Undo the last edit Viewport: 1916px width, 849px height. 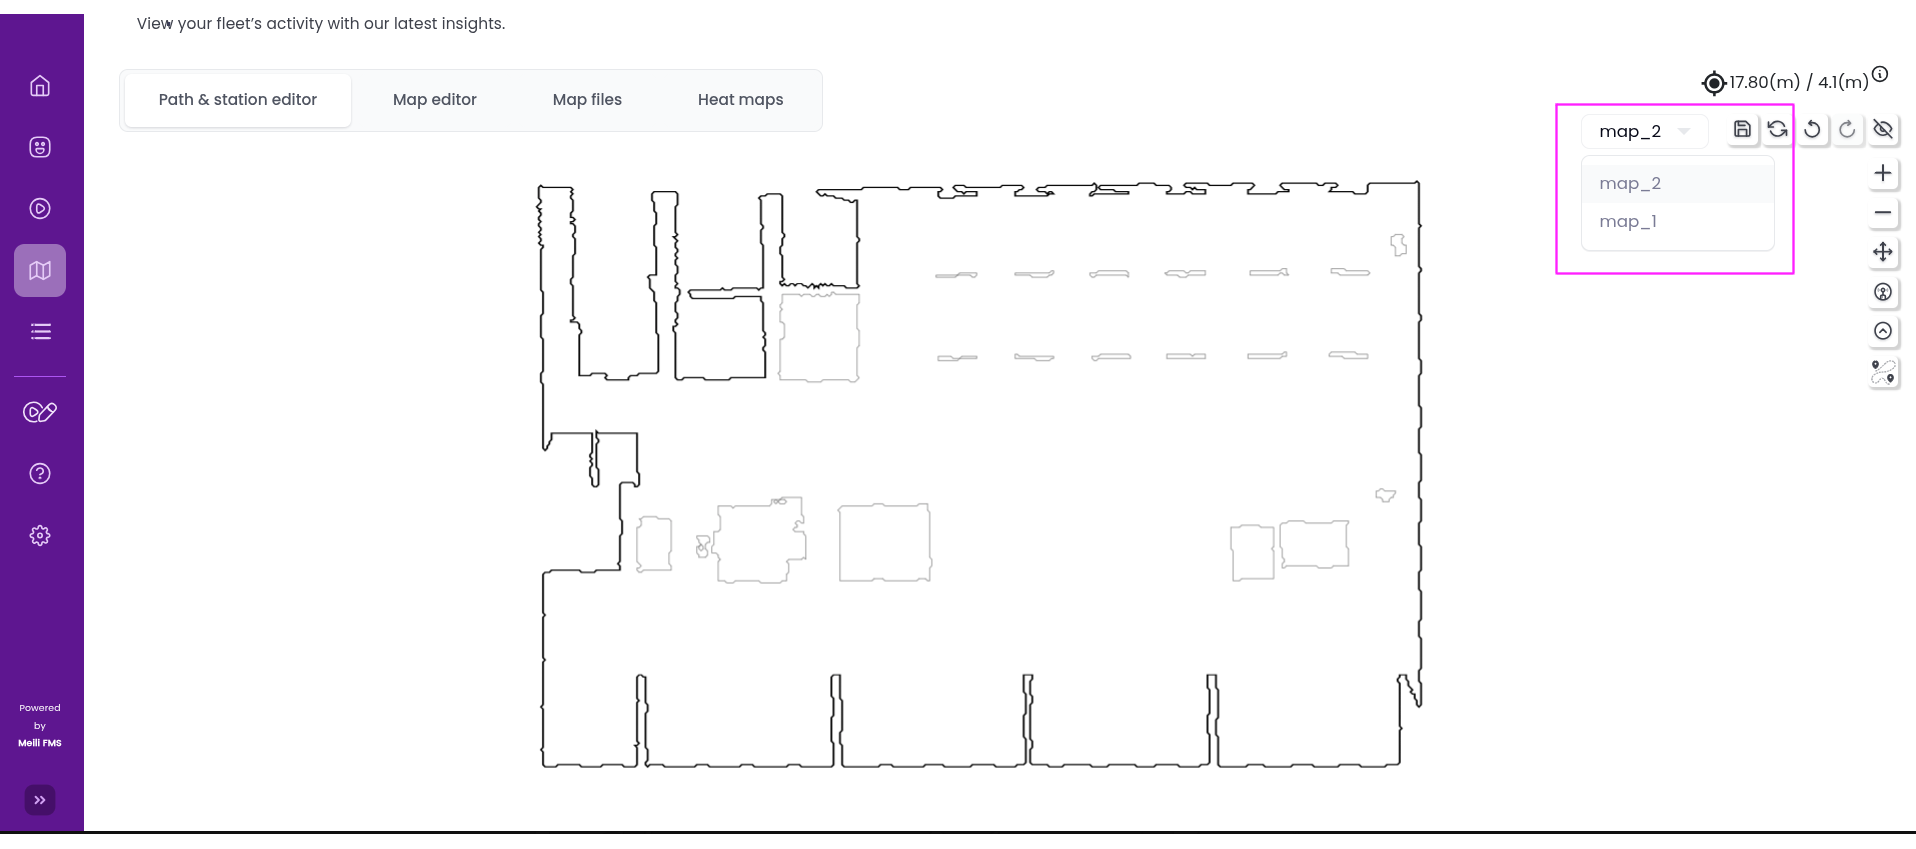click(1812, 129)
